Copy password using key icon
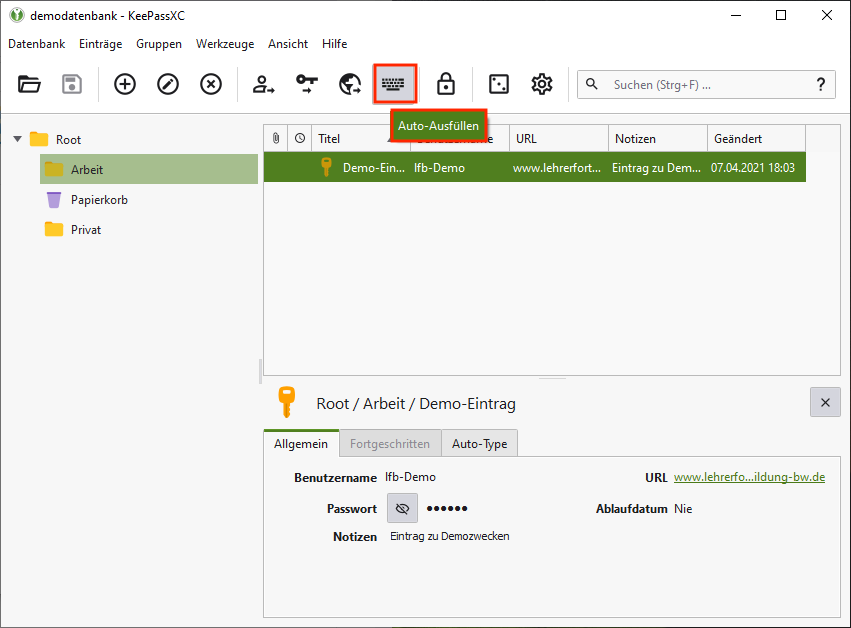This screenshot has height=628, width=851. [x=307, y=84]
